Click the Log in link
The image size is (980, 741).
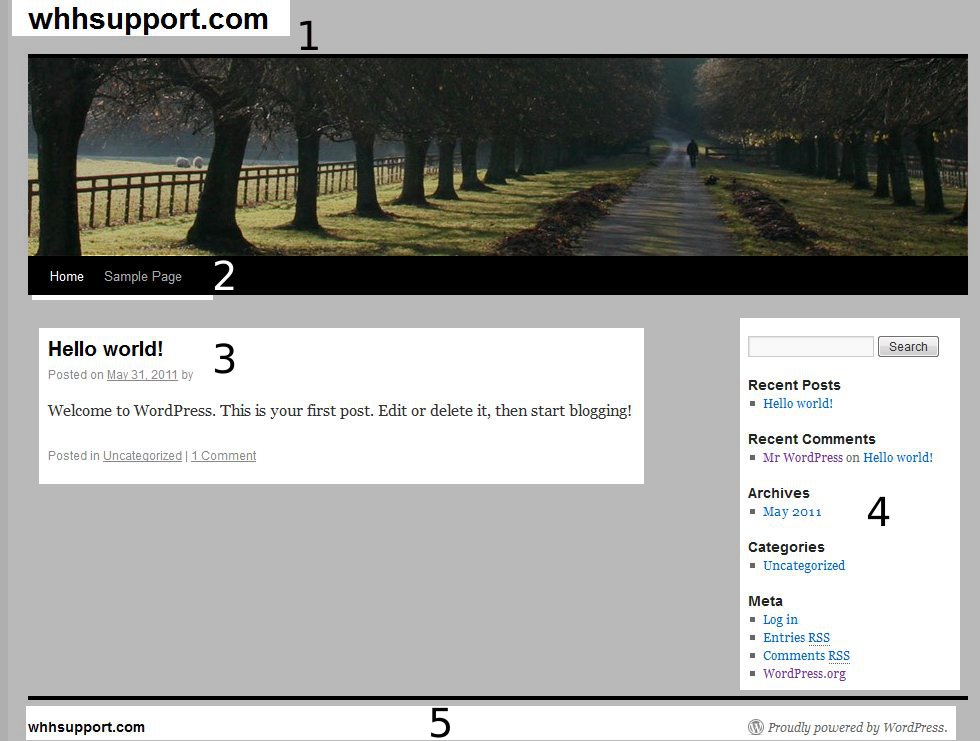click(780, 620)
